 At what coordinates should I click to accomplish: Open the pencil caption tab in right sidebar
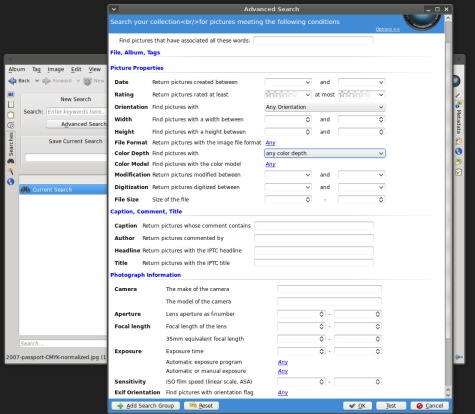[459, 95]
